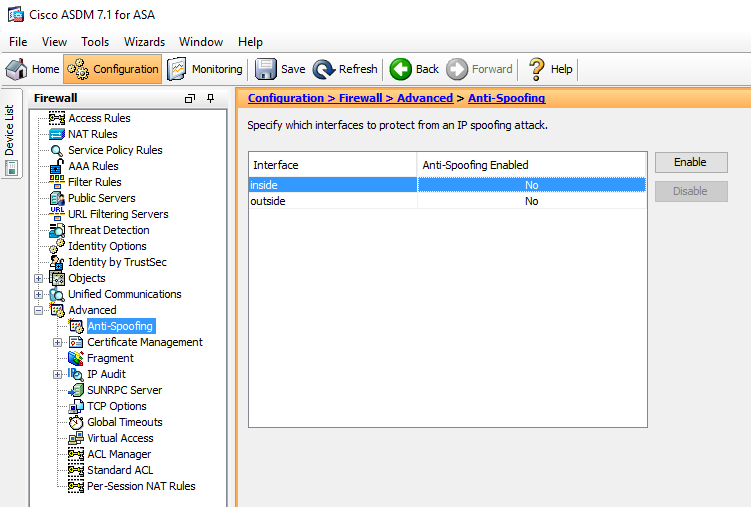The width and height of the screenshot is (751, 507).
Task: Click the Global Timeouts clock icon
Action: (x=76, y=422)
